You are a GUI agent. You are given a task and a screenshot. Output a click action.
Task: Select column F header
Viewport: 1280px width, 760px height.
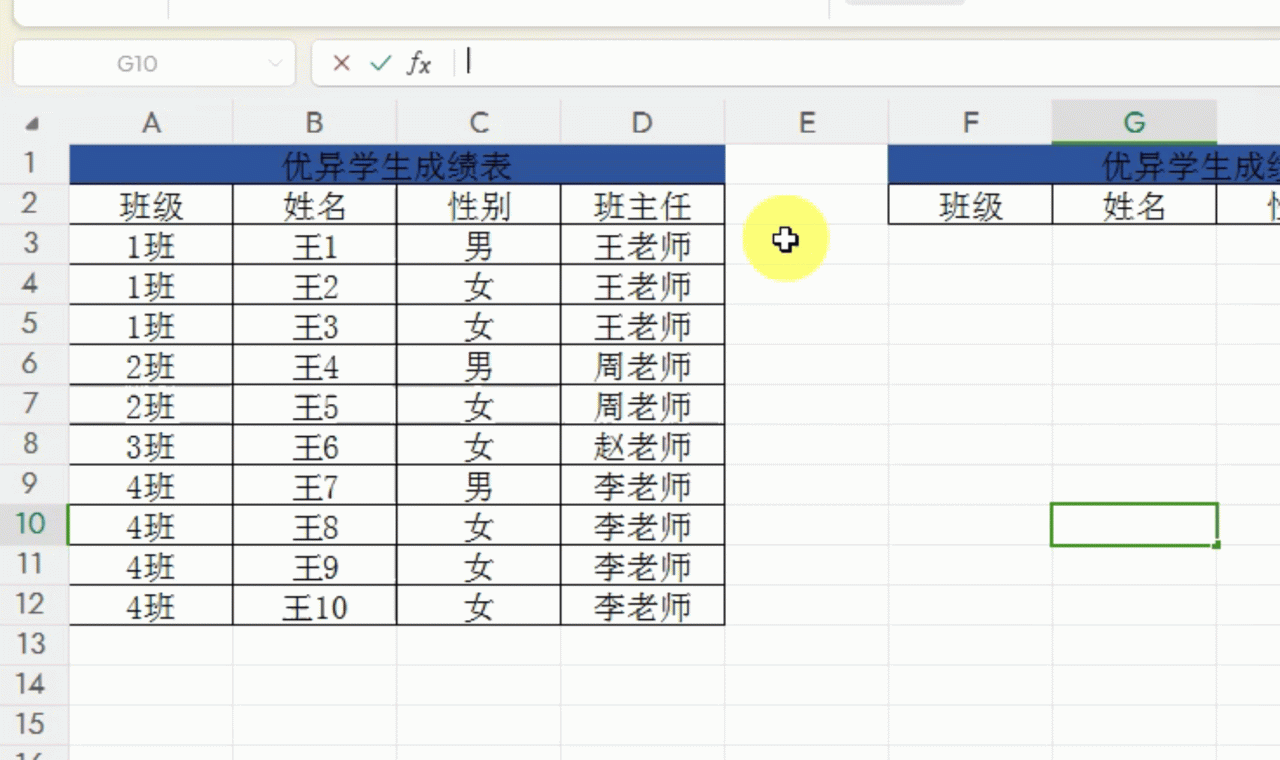(x=970, y=122)
